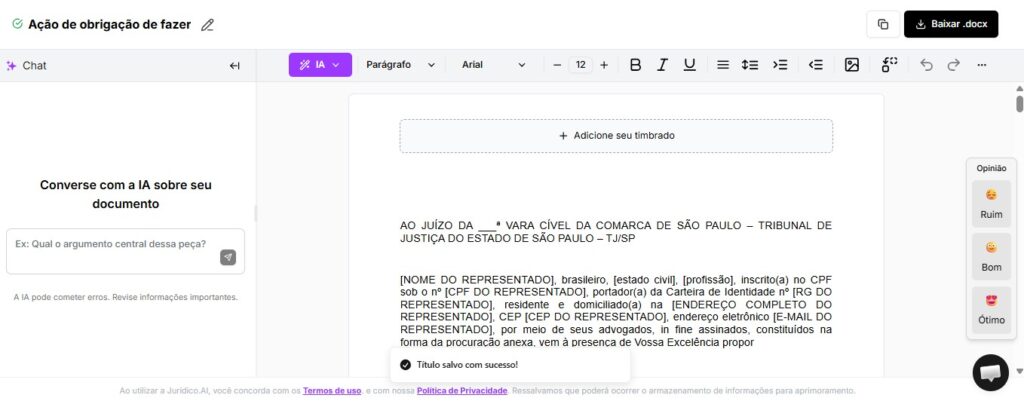Increase font size with plus button

coord(604,65)
